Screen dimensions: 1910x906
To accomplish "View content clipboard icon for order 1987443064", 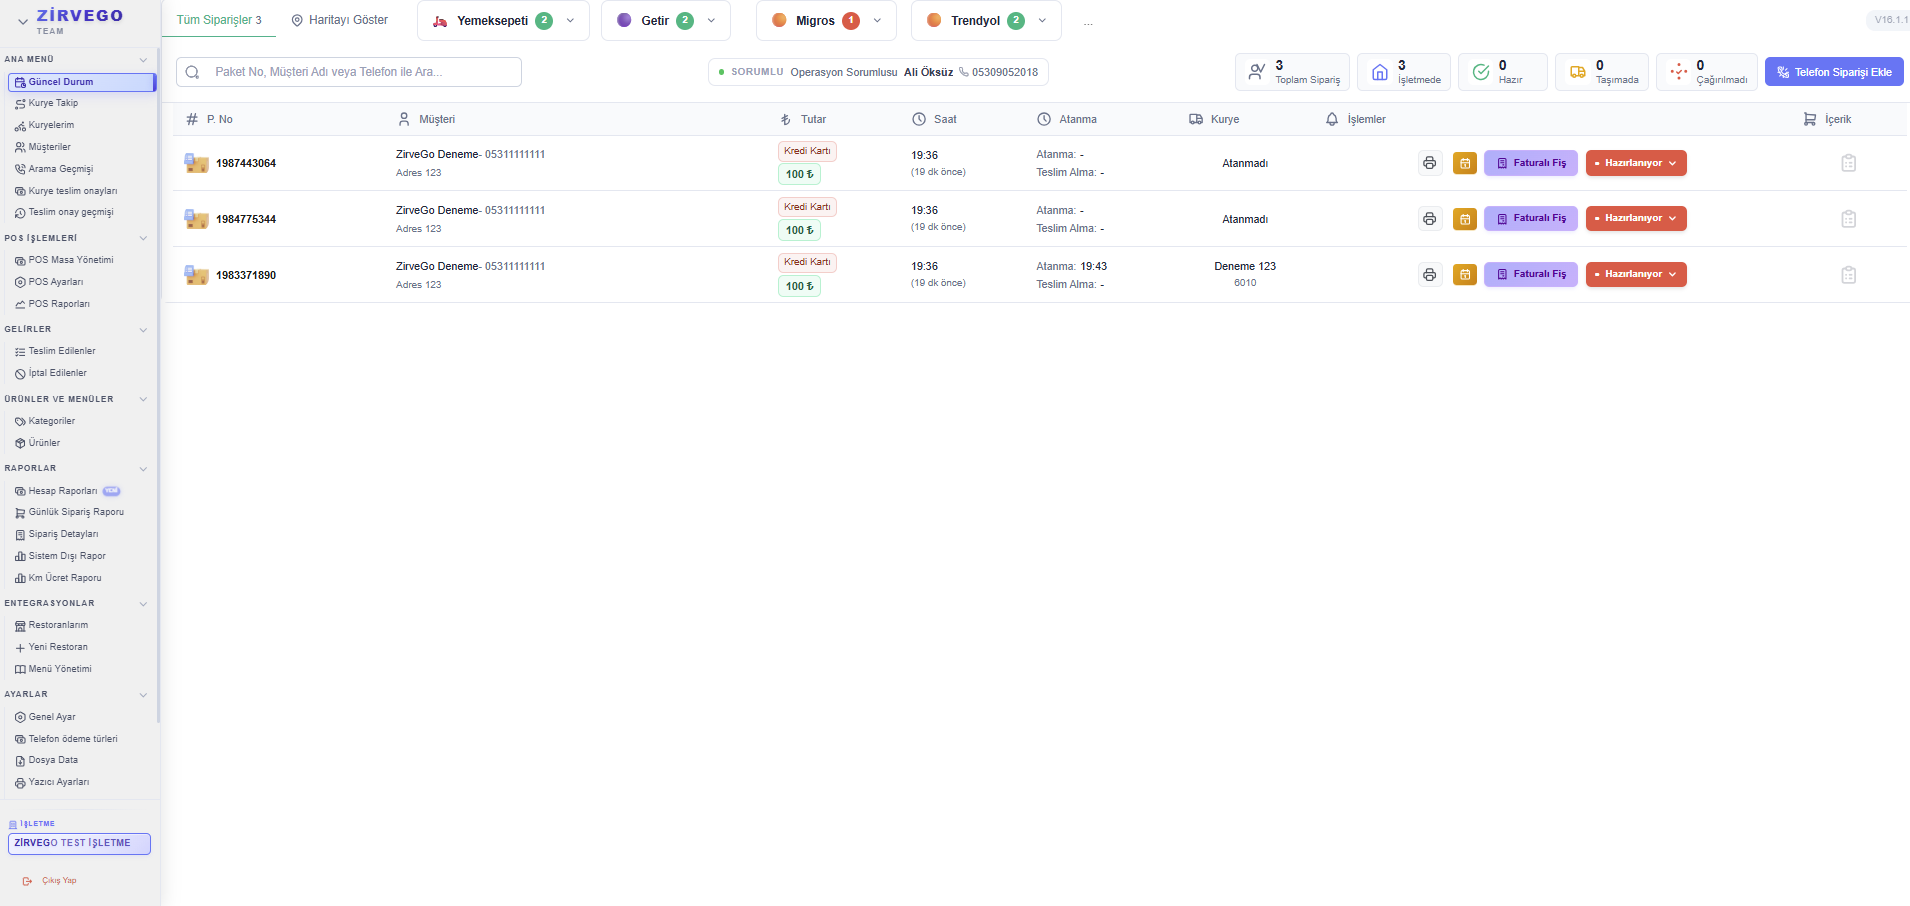I will [1849, 163].
